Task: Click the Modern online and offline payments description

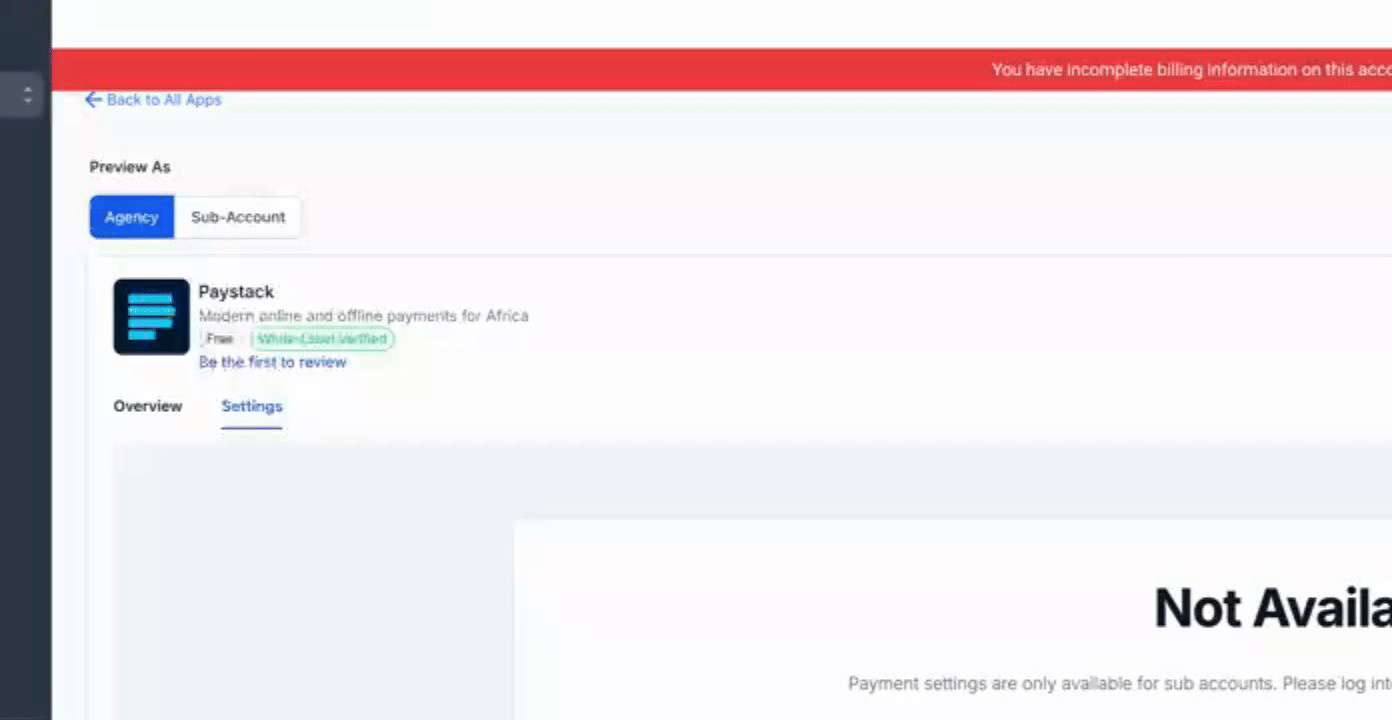Action: point(363,316)
